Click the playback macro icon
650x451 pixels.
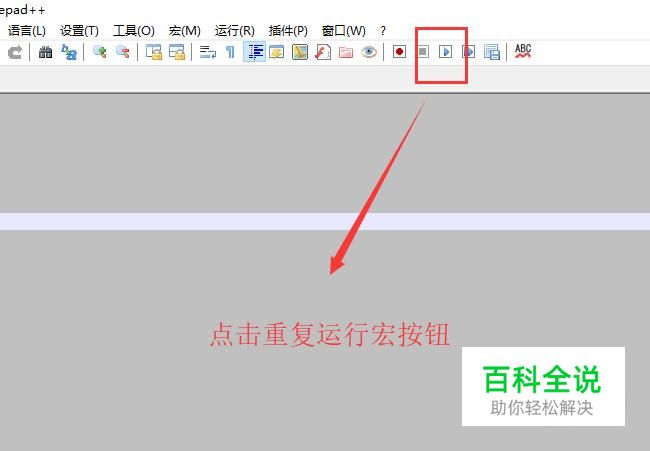(446, 52)
